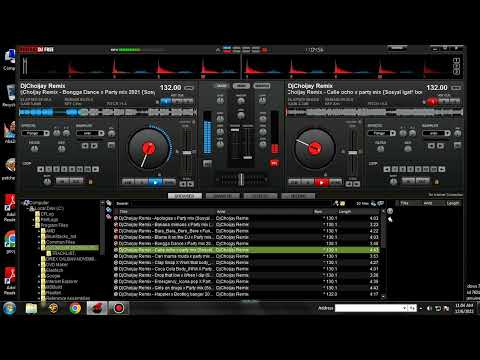
Task: Click the left deck pitch bend minus button
Action: pos(183,184)
